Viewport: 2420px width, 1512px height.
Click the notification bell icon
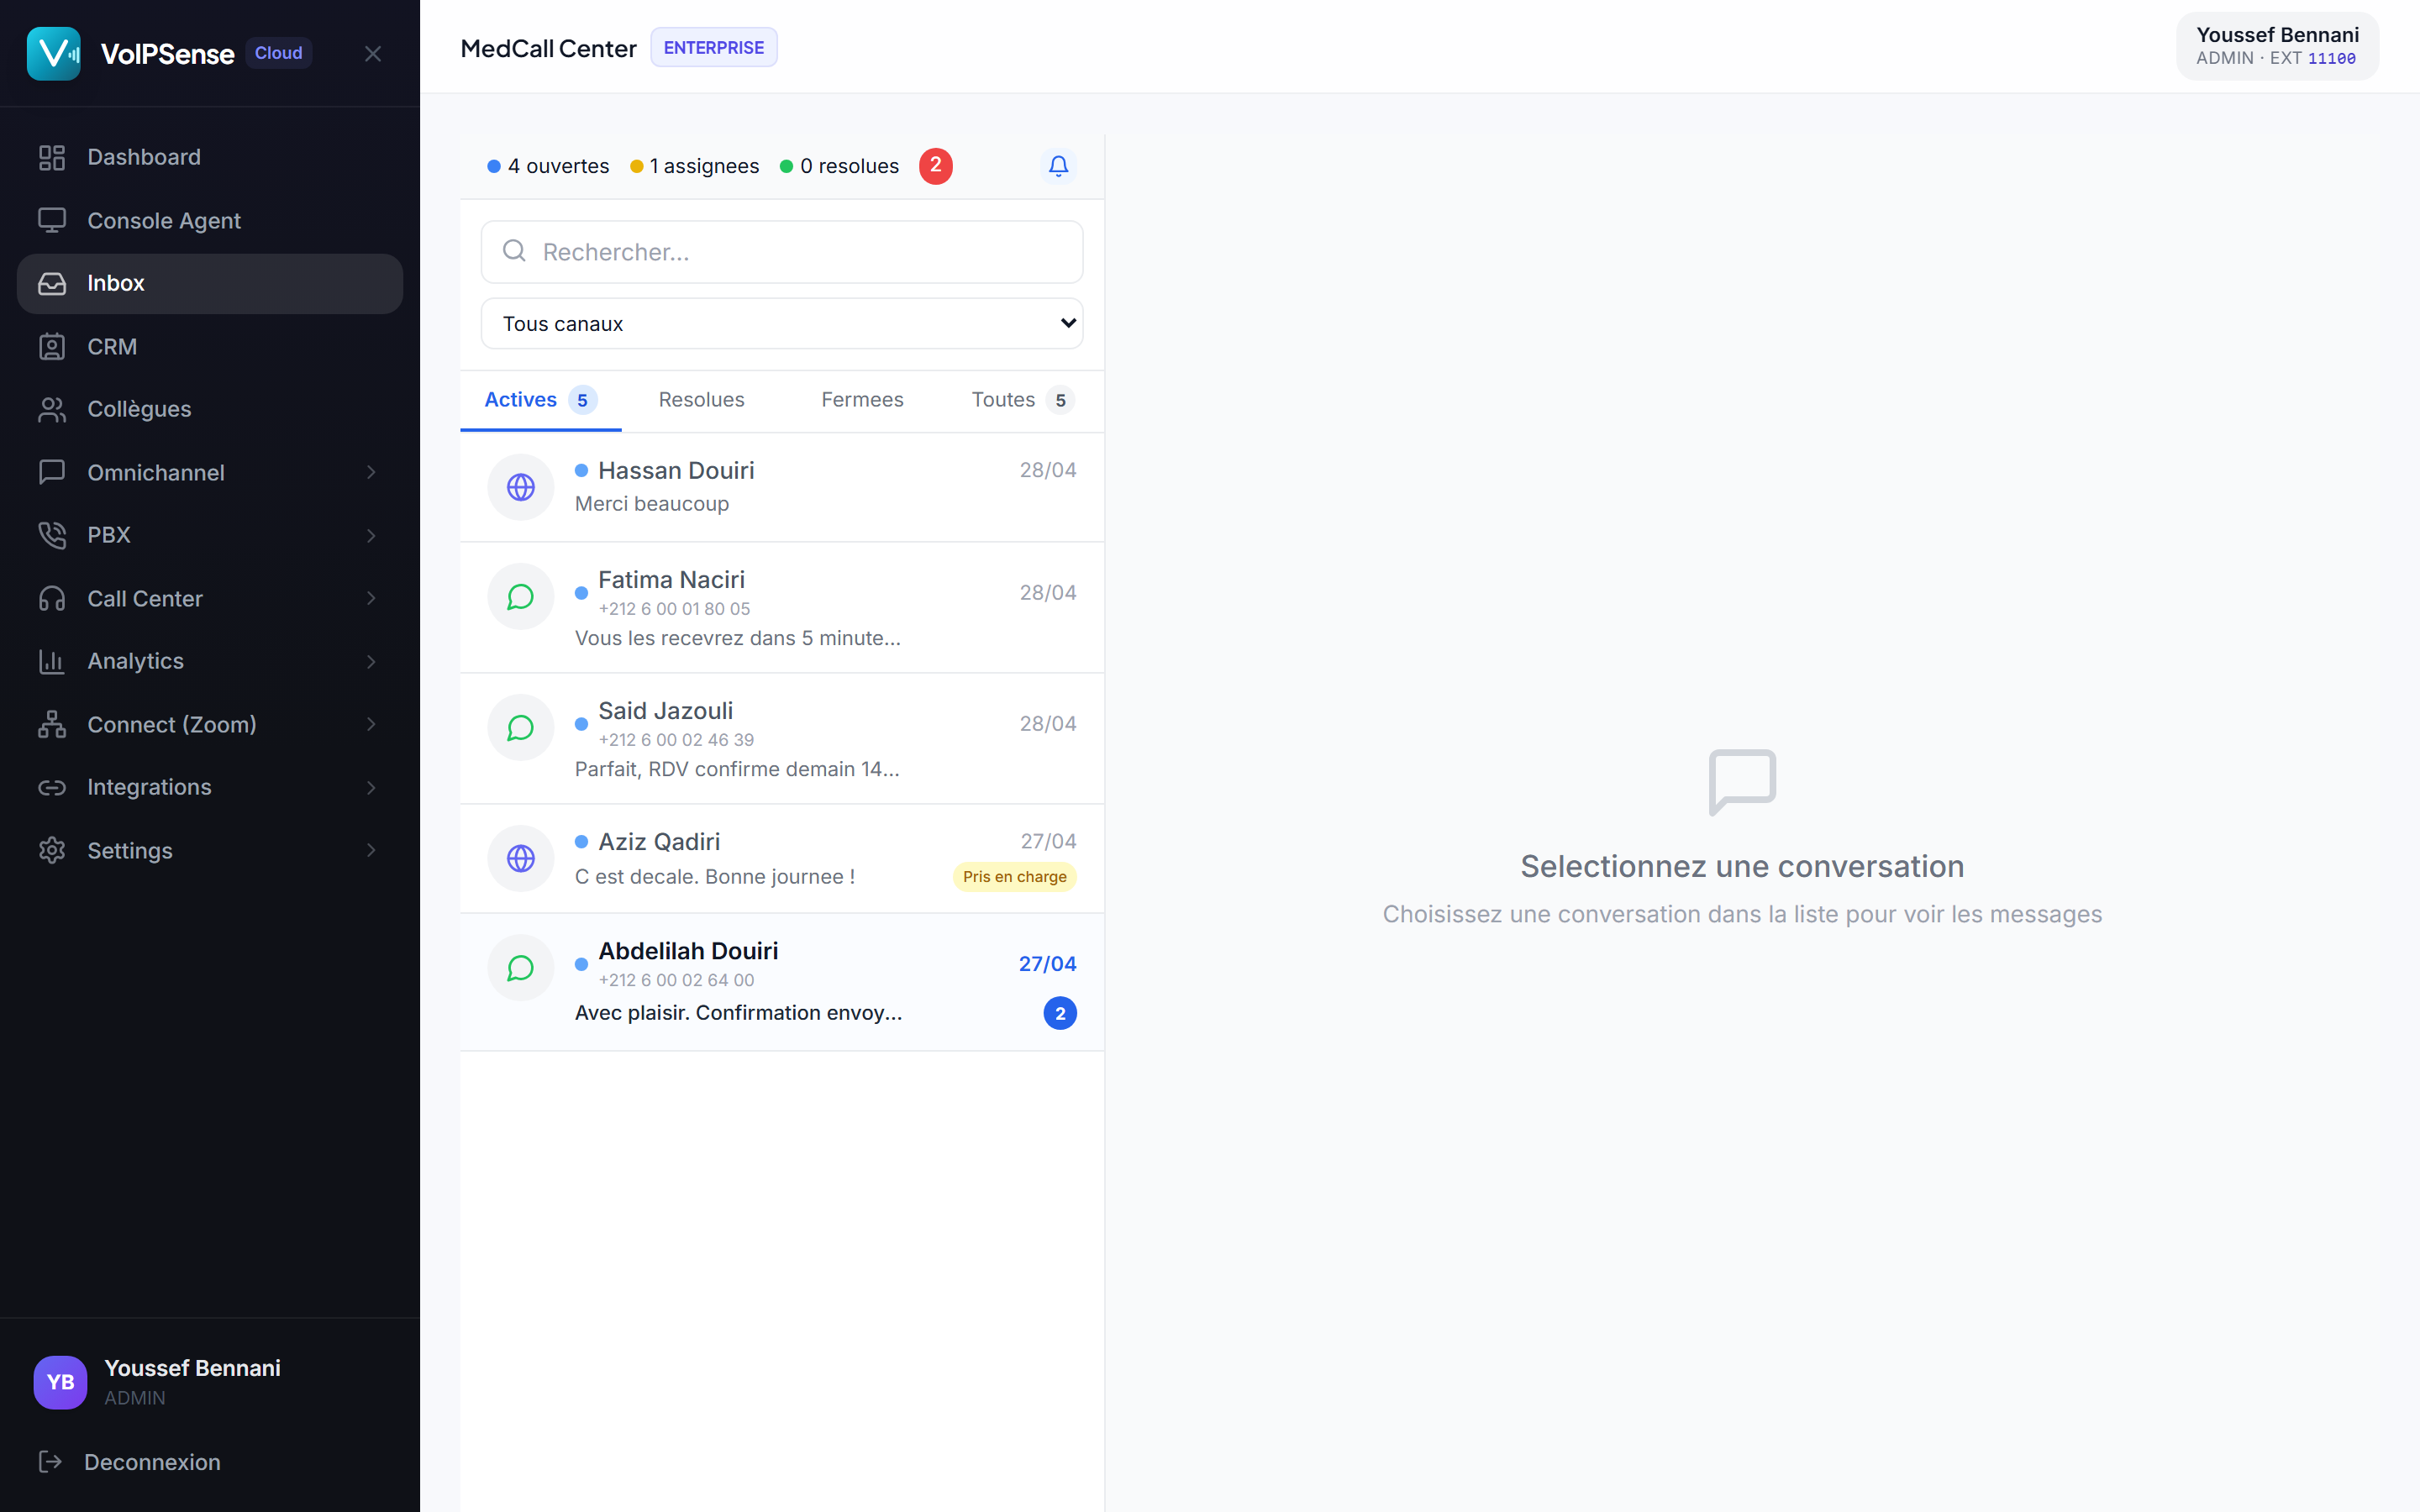pyautogui.click(x=1058, y=166)
